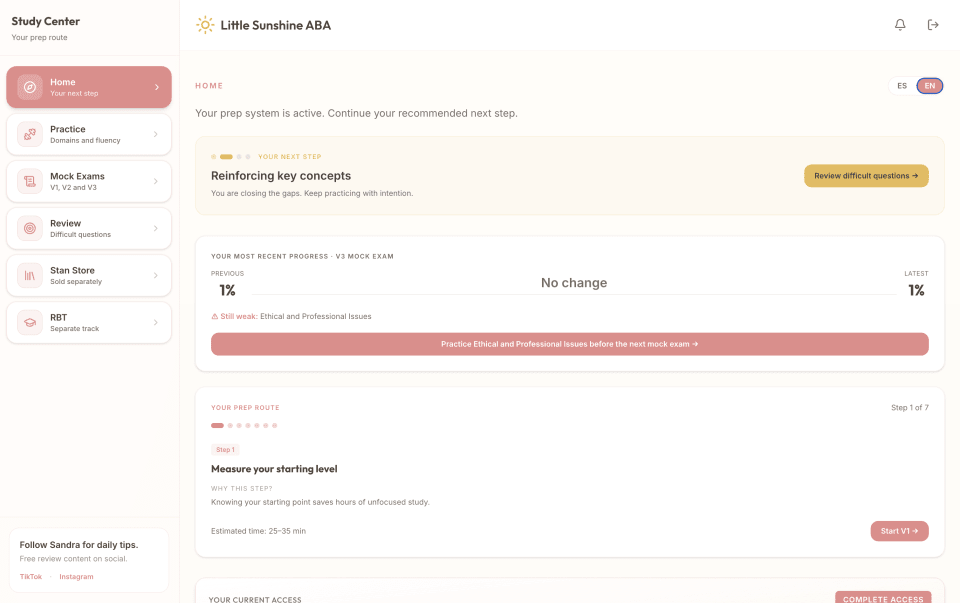Click Practice Ethical and Professional Issues button
Image resolution: width=960 pixels, height=603 pixels.
point(569,344)
